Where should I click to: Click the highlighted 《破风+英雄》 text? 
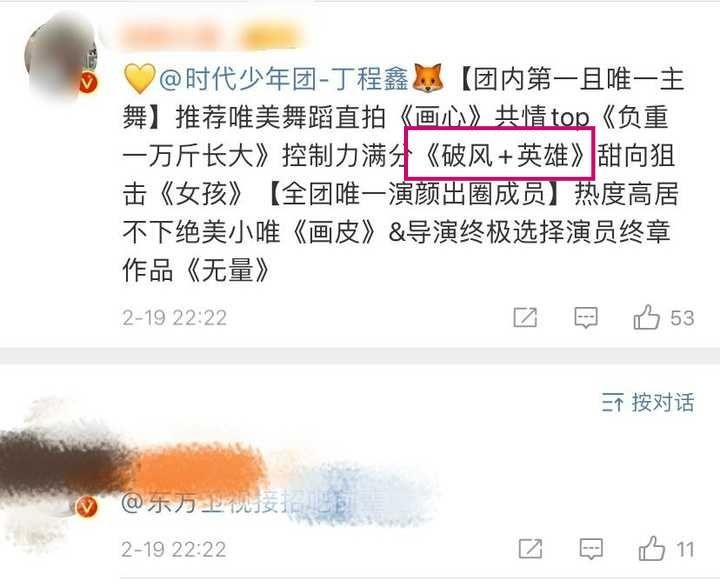(x=502, y=155)
